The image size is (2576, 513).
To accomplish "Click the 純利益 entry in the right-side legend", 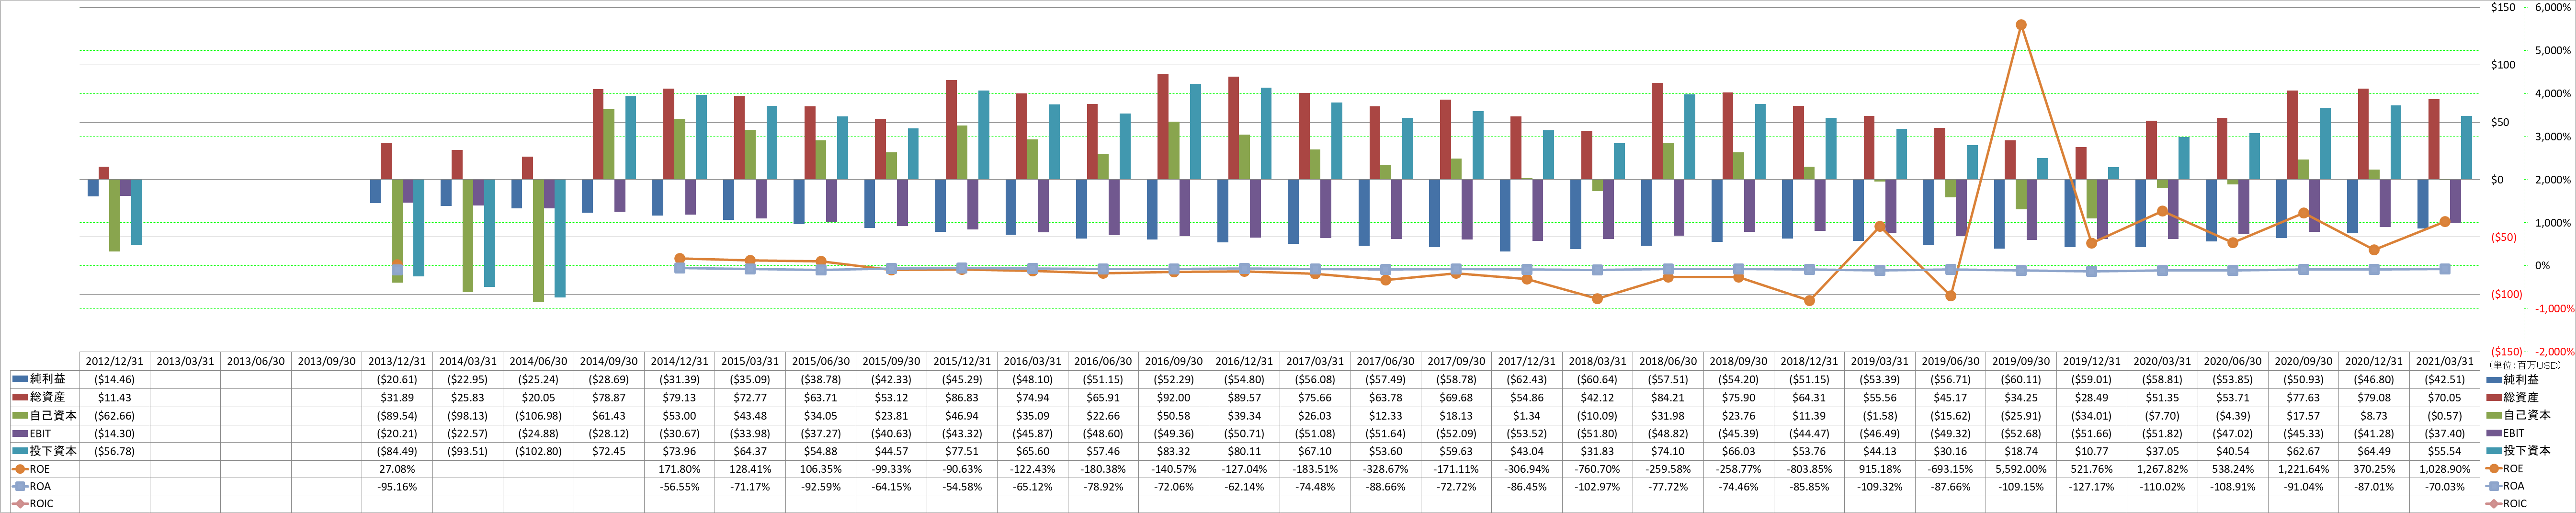I will [2512, 380].
